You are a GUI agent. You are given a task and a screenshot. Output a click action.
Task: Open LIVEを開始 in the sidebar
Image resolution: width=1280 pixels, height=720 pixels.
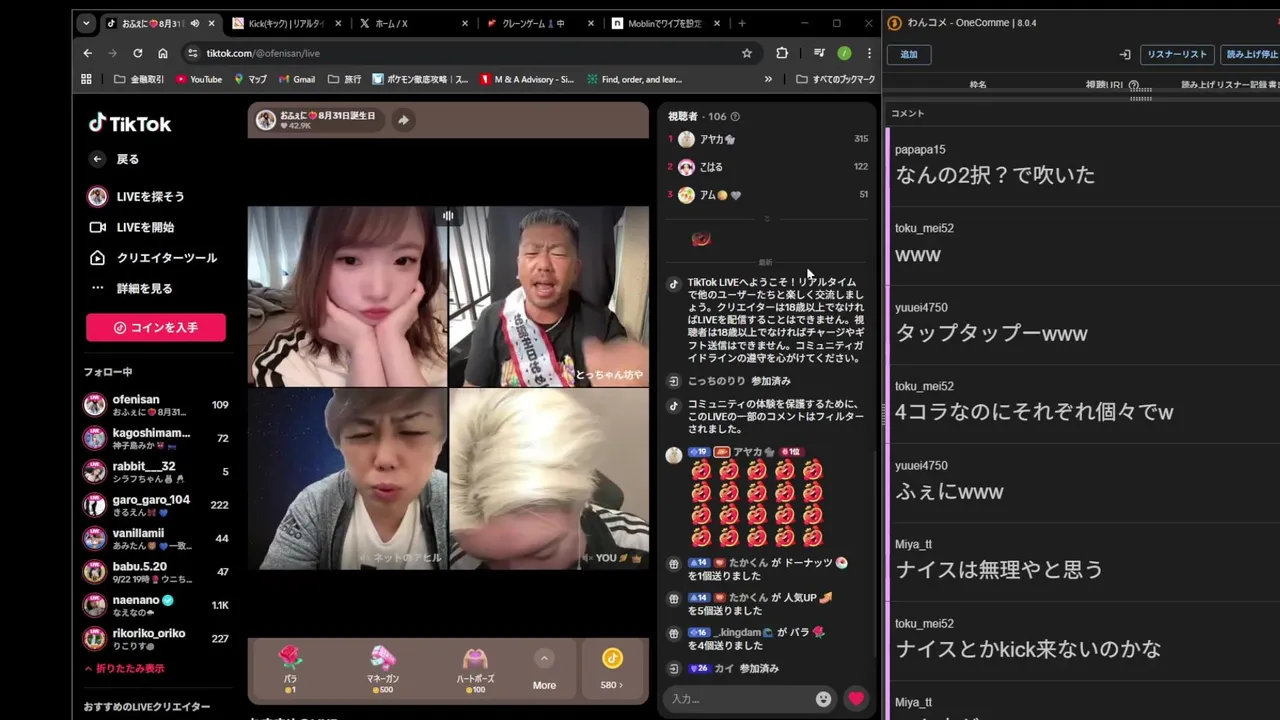[145, 227]
